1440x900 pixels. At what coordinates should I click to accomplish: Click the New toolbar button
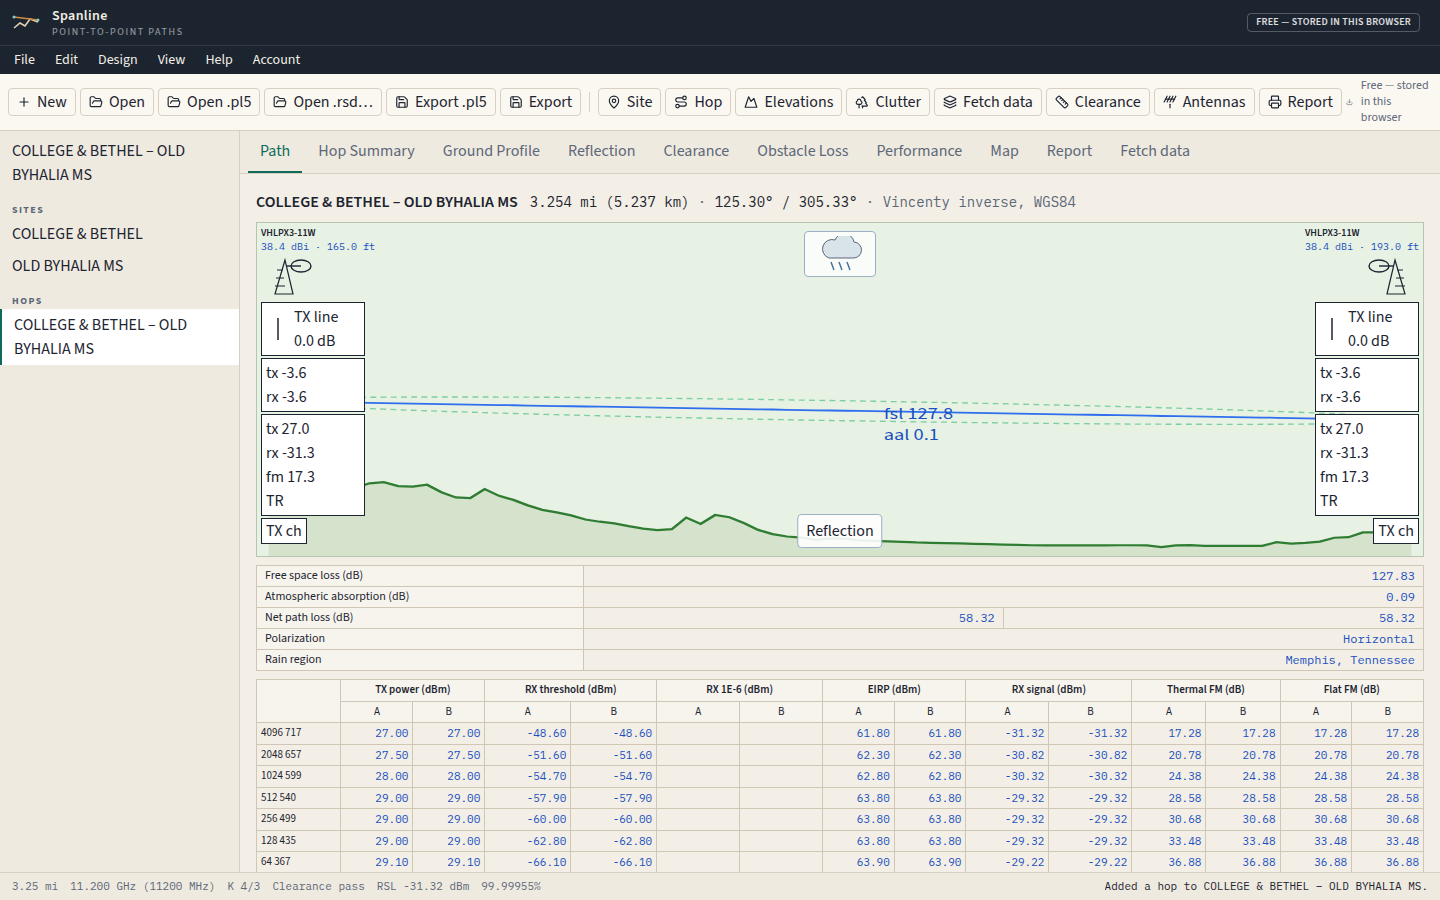(x=42, y=102)
